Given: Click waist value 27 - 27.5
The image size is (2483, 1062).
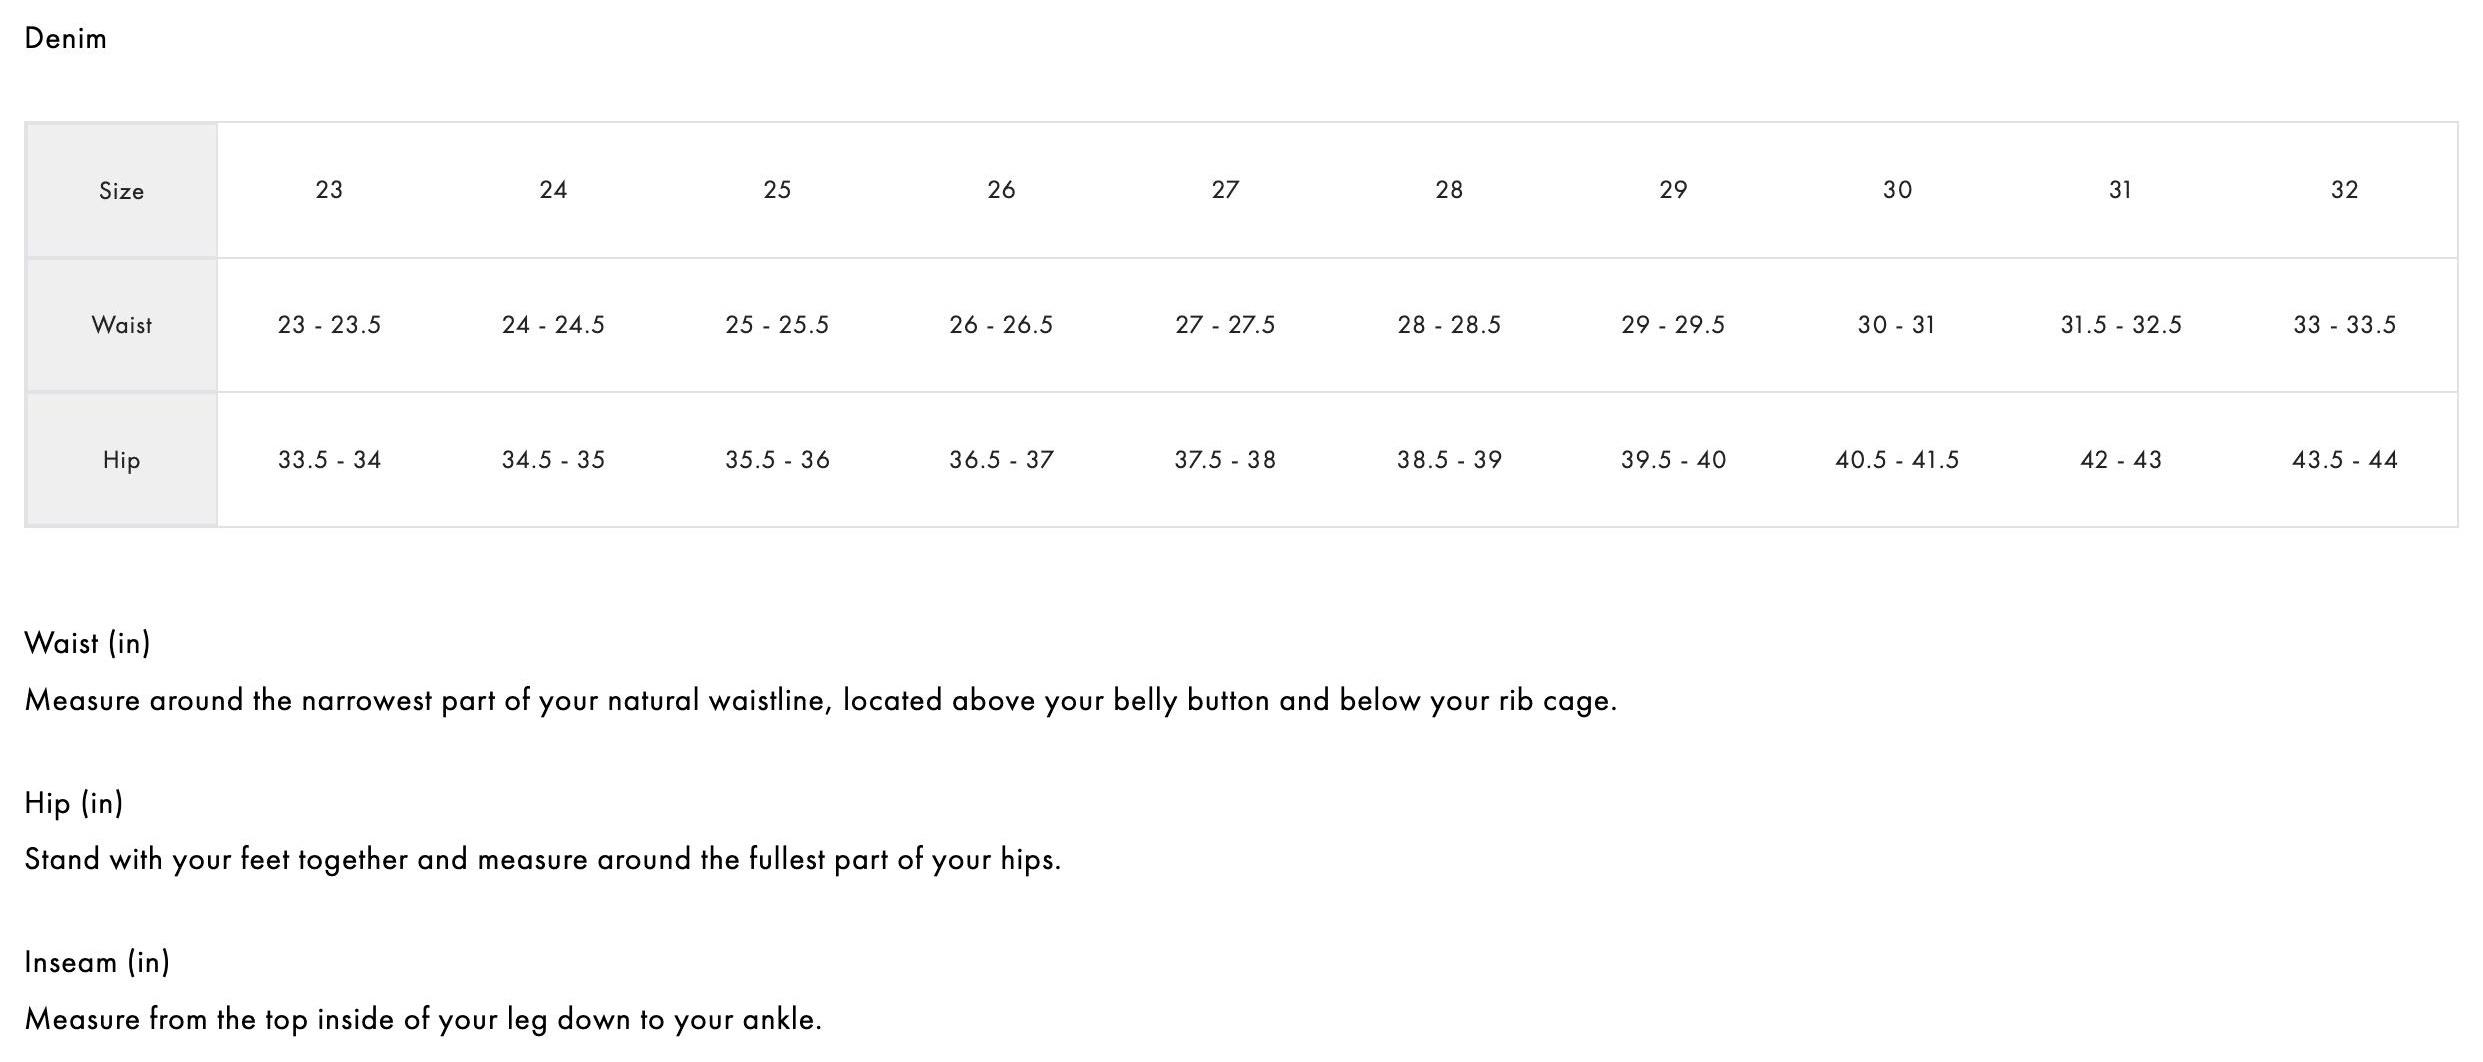Looking at the screenshot, I should point(1225,325).
